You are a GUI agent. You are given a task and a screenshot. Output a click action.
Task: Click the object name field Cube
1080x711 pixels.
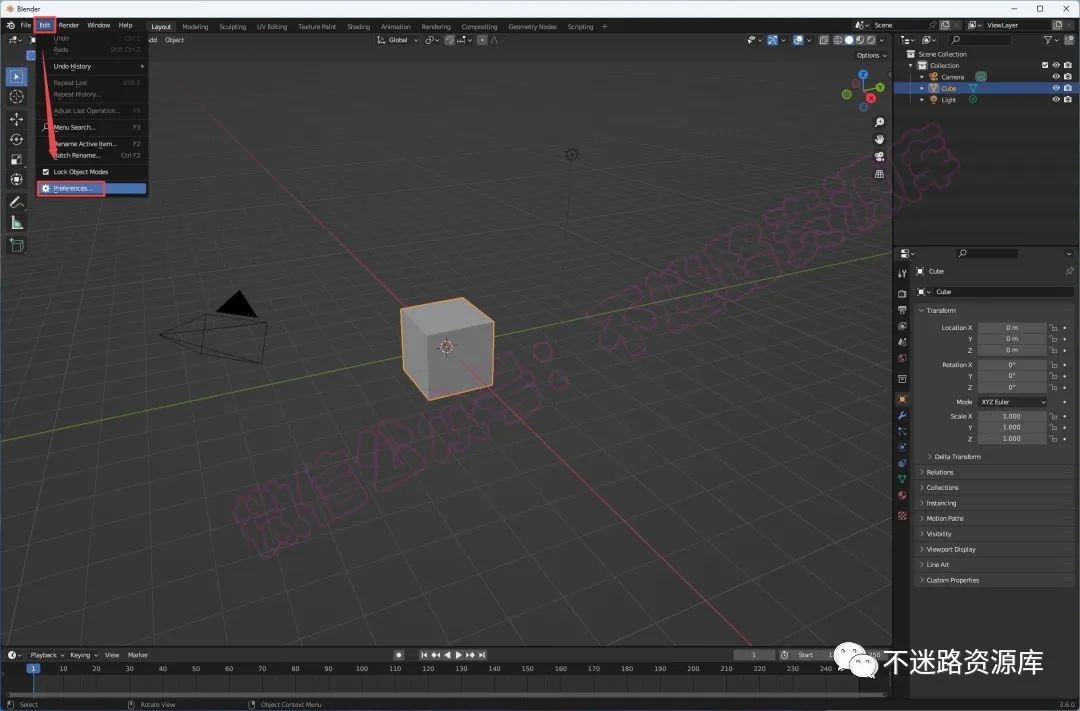tap(1004, 292)
